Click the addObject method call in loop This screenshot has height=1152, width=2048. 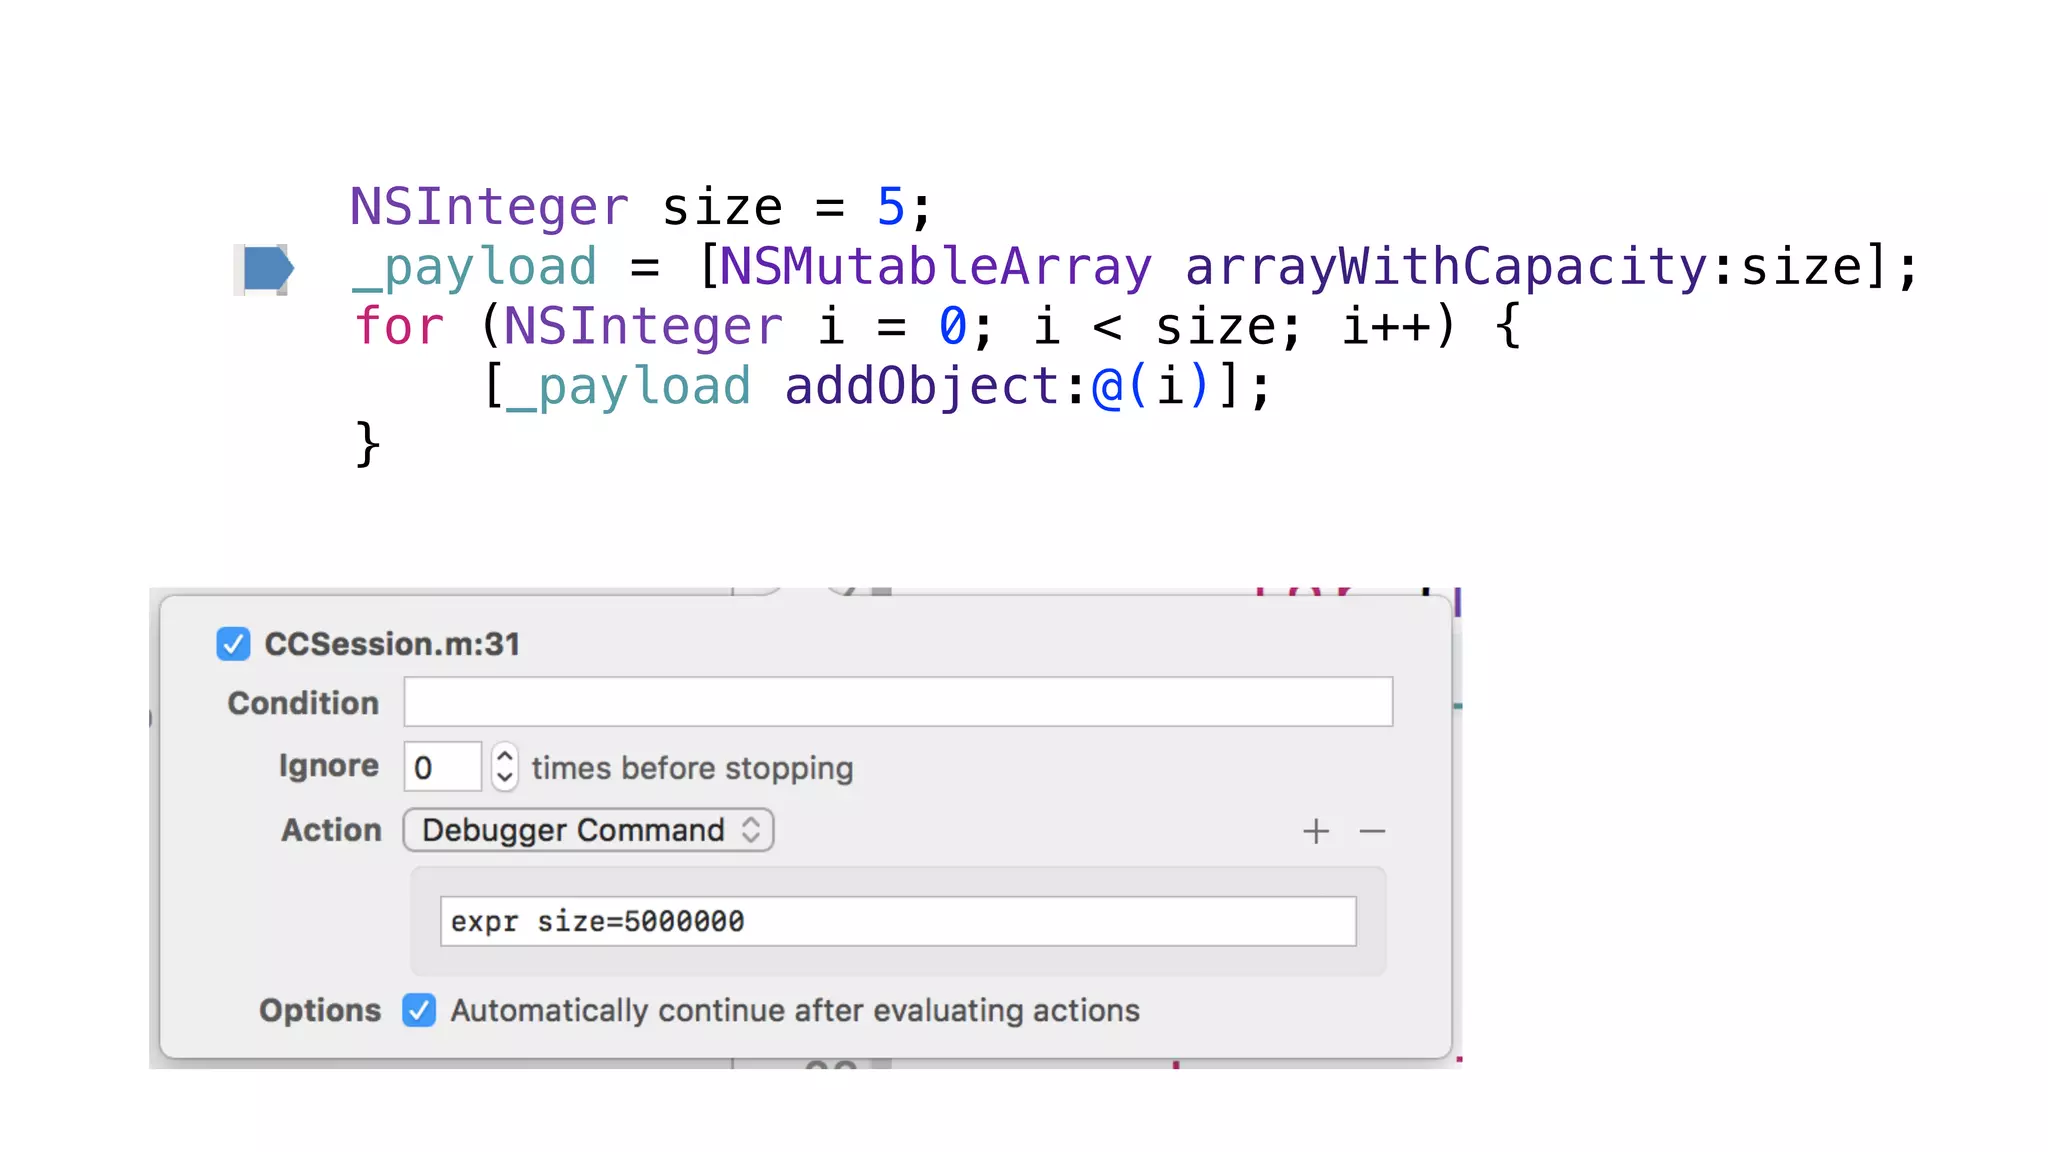(x=921, y=386)
